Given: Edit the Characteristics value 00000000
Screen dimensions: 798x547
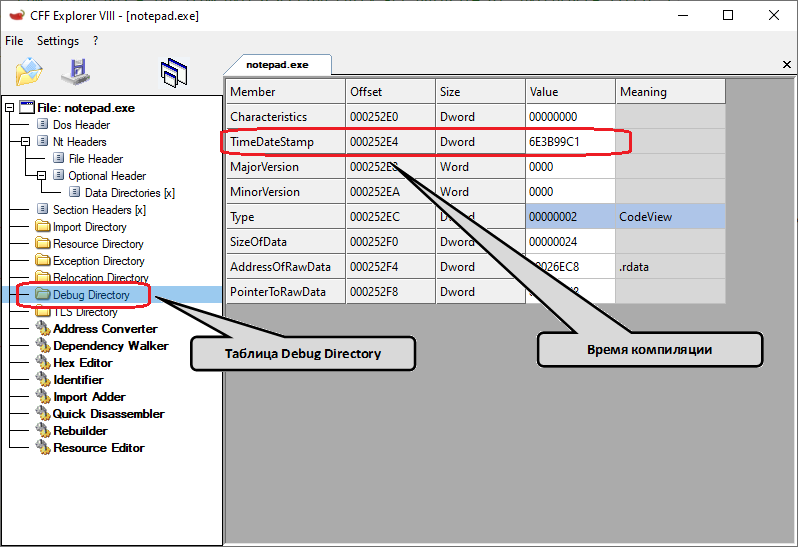Looking at the screenshot, I should 571,117.
